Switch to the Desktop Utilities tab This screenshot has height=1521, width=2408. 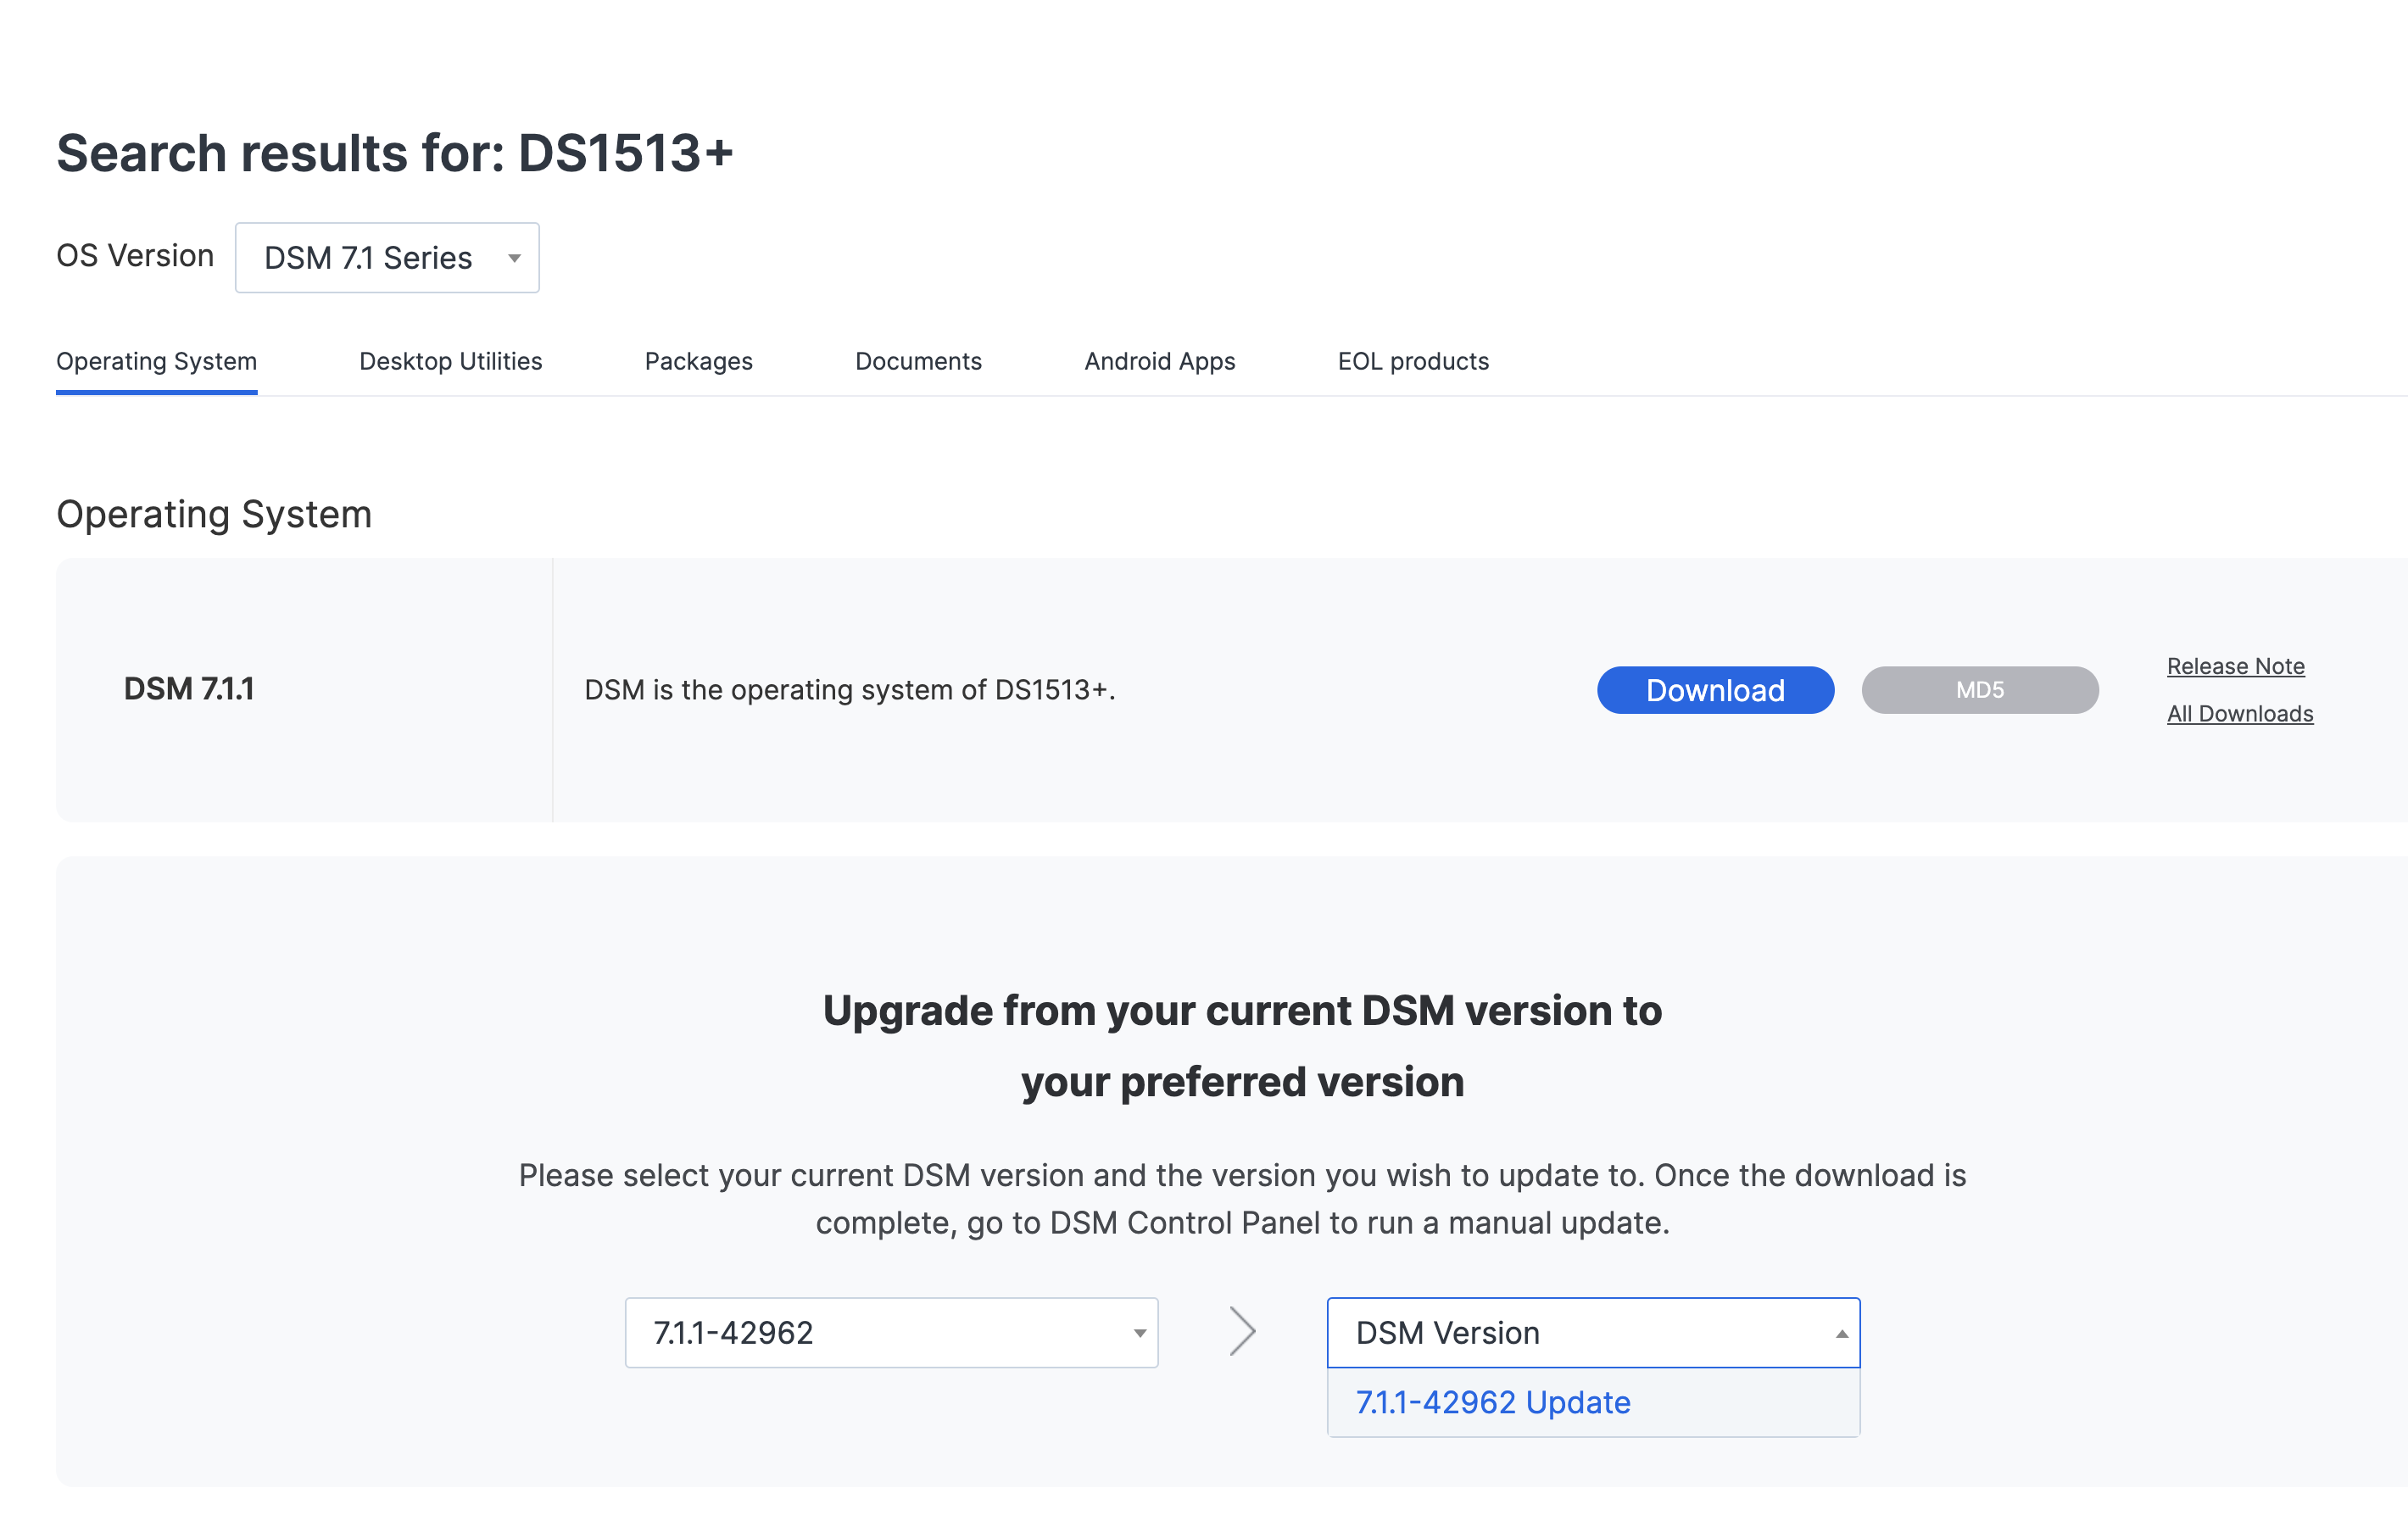tap(450, 361)
